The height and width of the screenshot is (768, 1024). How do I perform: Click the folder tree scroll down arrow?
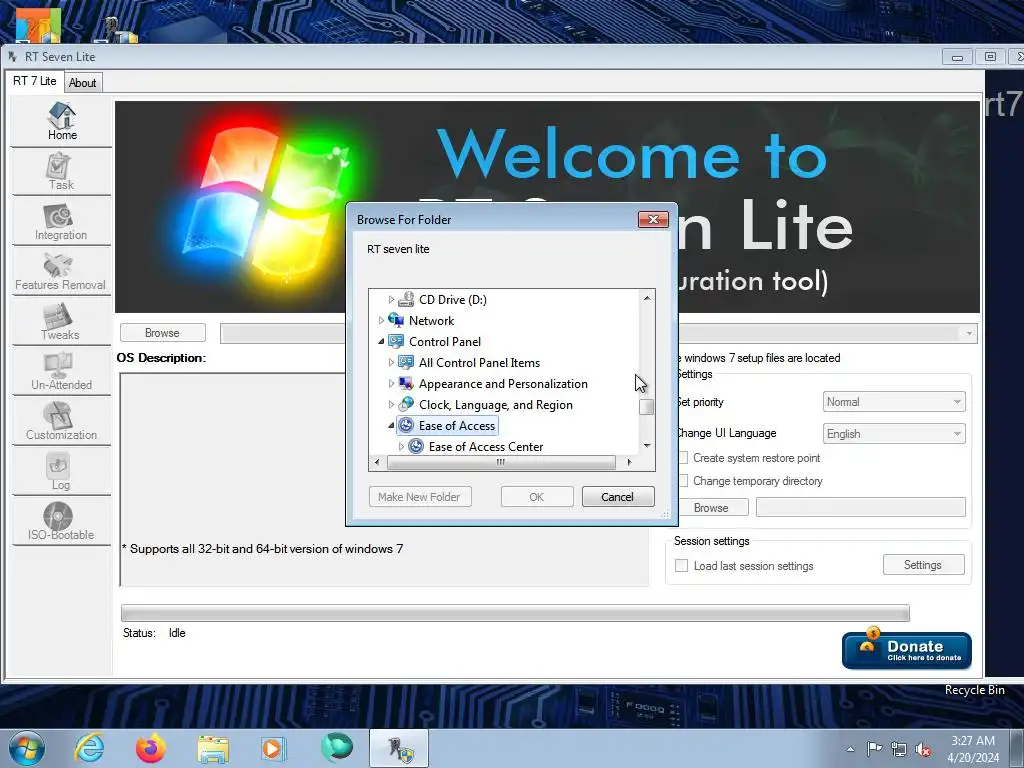pyautogui.click(x=647, y=445)
